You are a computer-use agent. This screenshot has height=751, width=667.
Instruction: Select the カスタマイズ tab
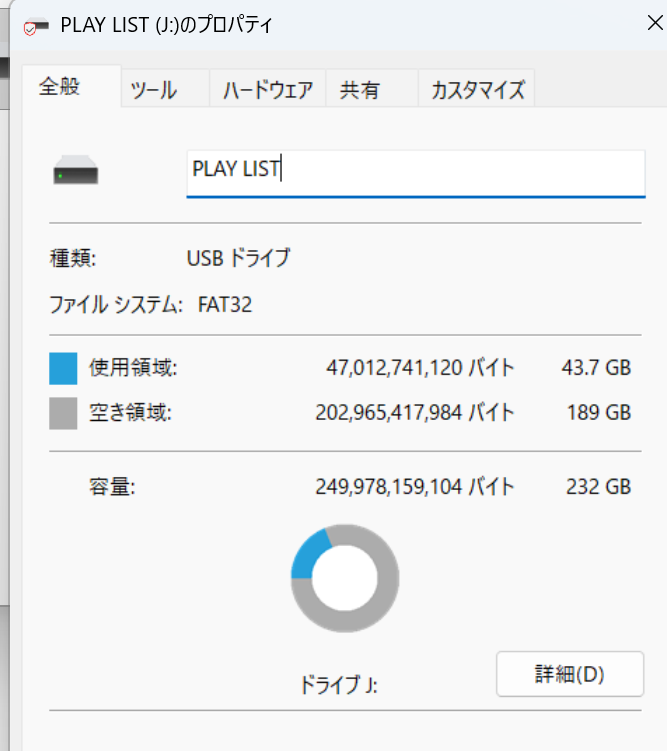(477, 90)
